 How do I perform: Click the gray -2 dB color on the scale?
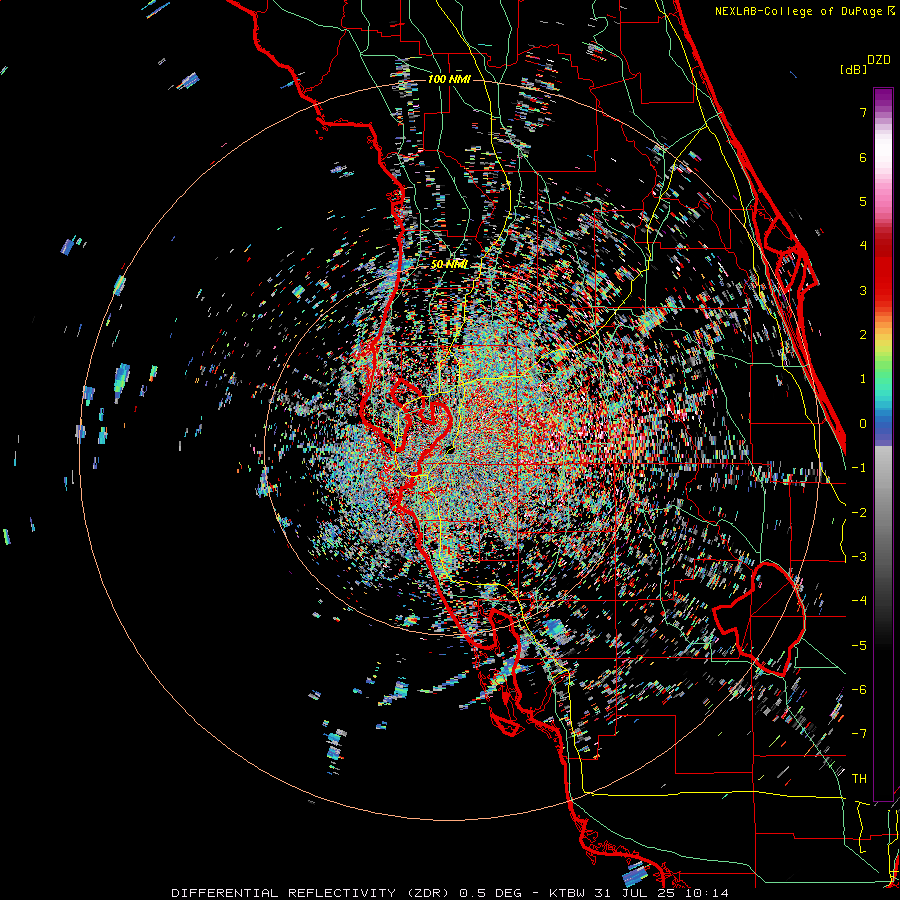[883, 513]
